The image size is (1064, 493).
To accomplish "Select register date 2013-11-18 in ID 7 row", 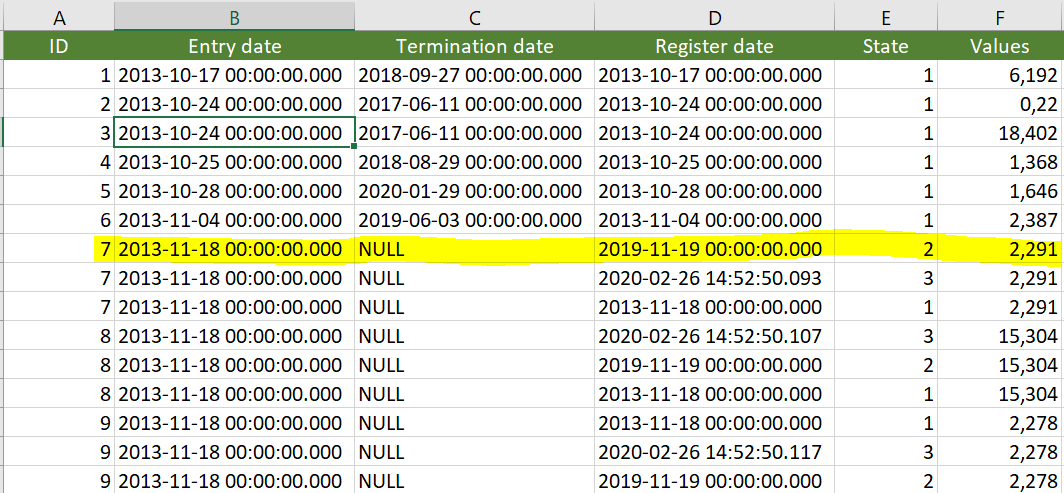I will pos(715,307).
